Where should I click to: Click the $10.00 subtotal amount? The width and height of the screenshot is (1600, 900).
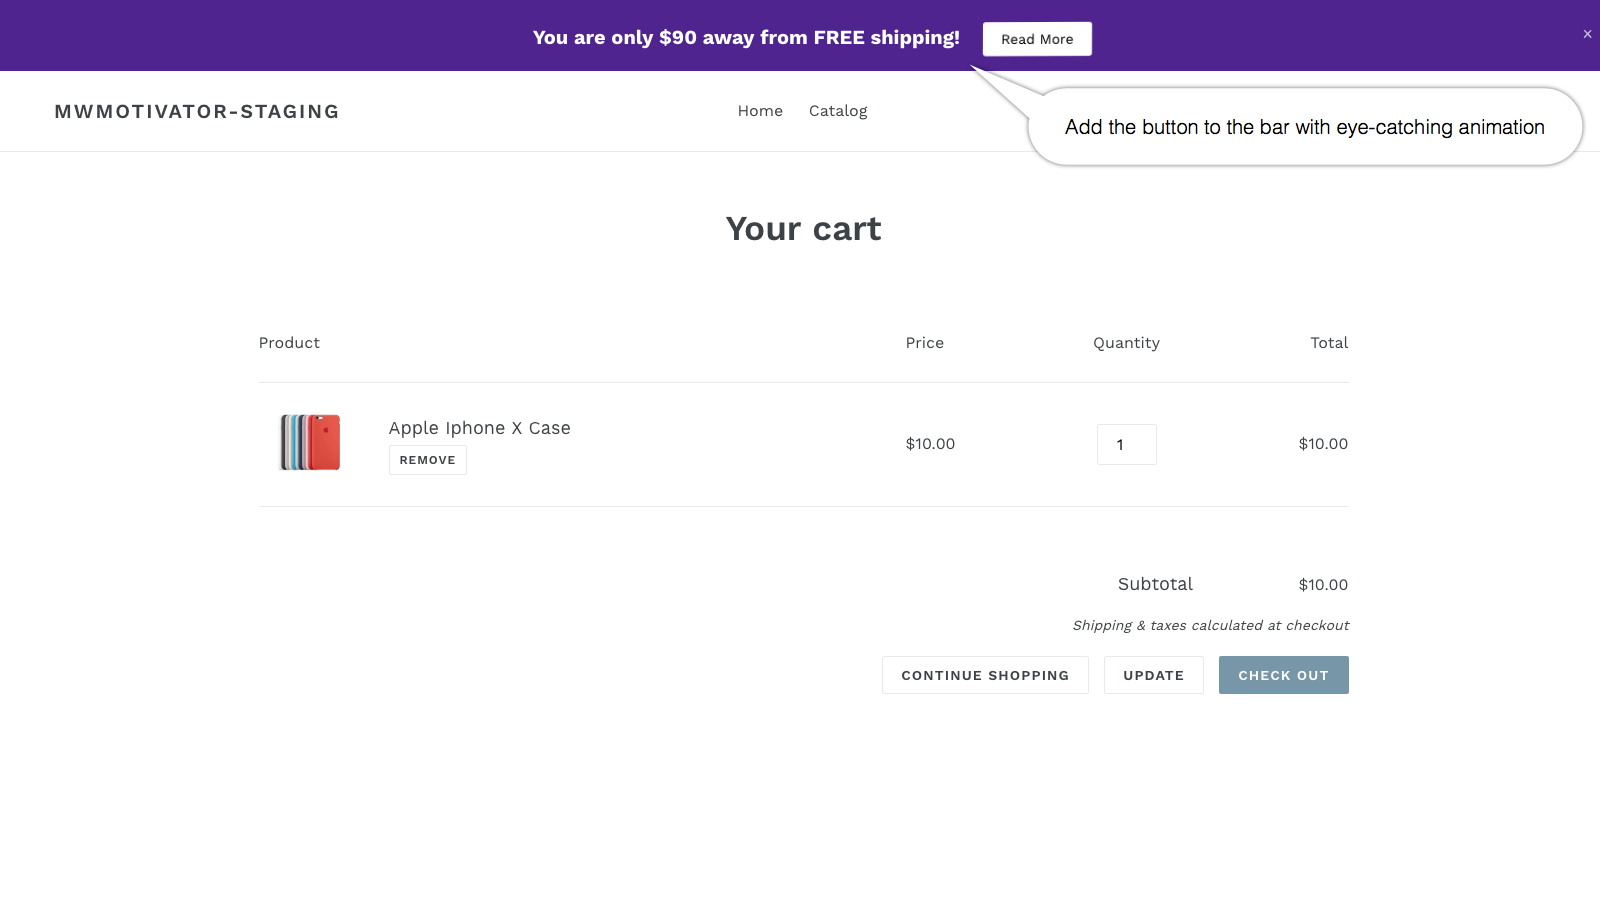click(1322, 584)
